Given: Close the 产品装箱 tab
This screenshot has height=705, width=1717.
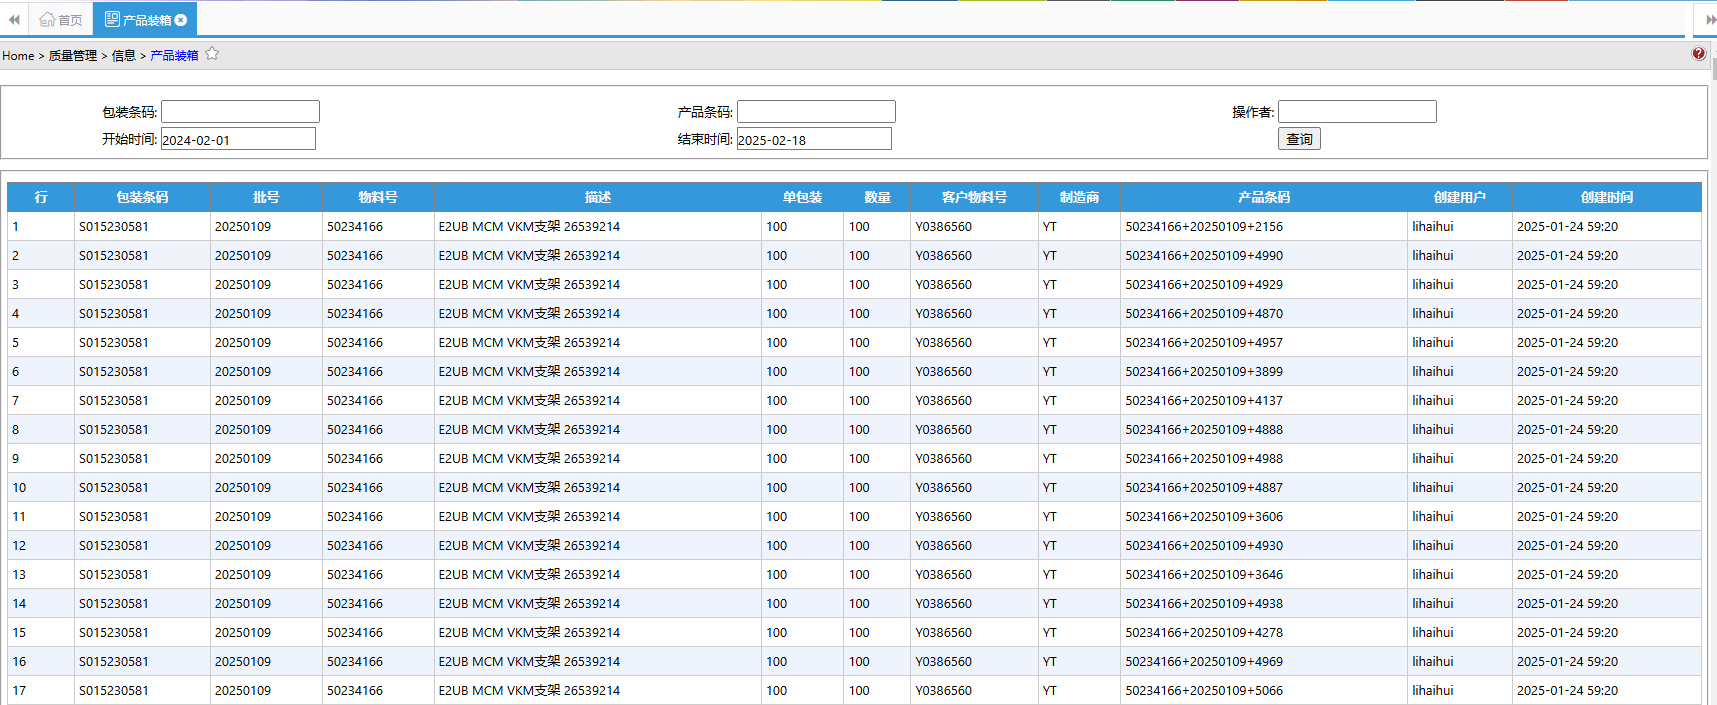Looking at the screenshot, I should [181, 20].
